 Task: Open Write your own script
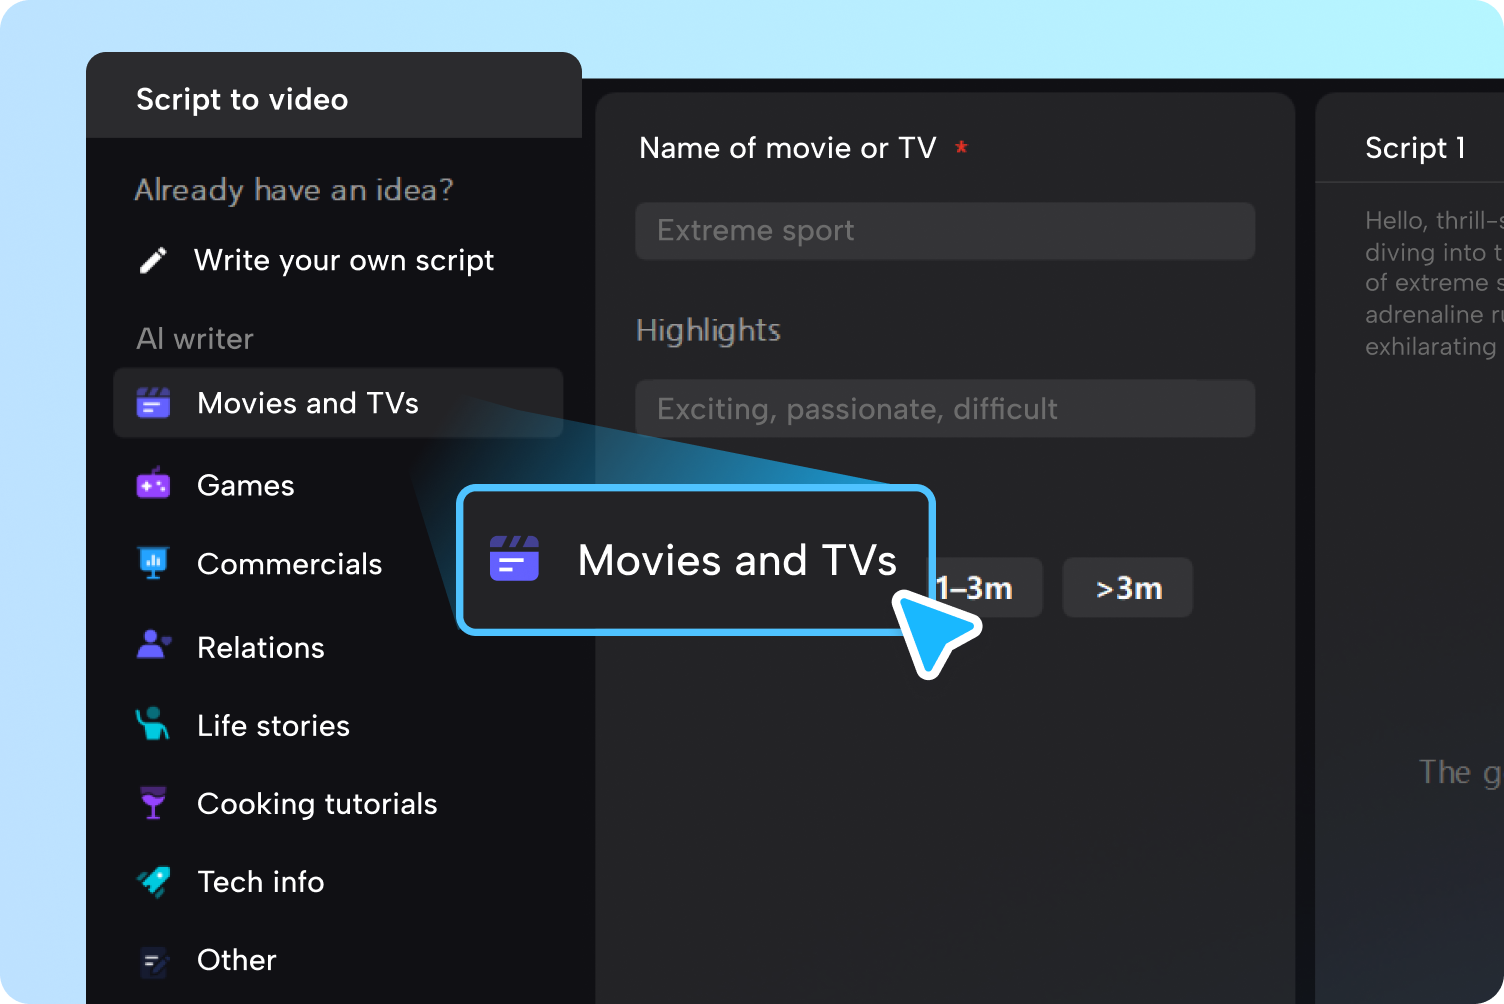pyautogui.click(x=344, y=259)
